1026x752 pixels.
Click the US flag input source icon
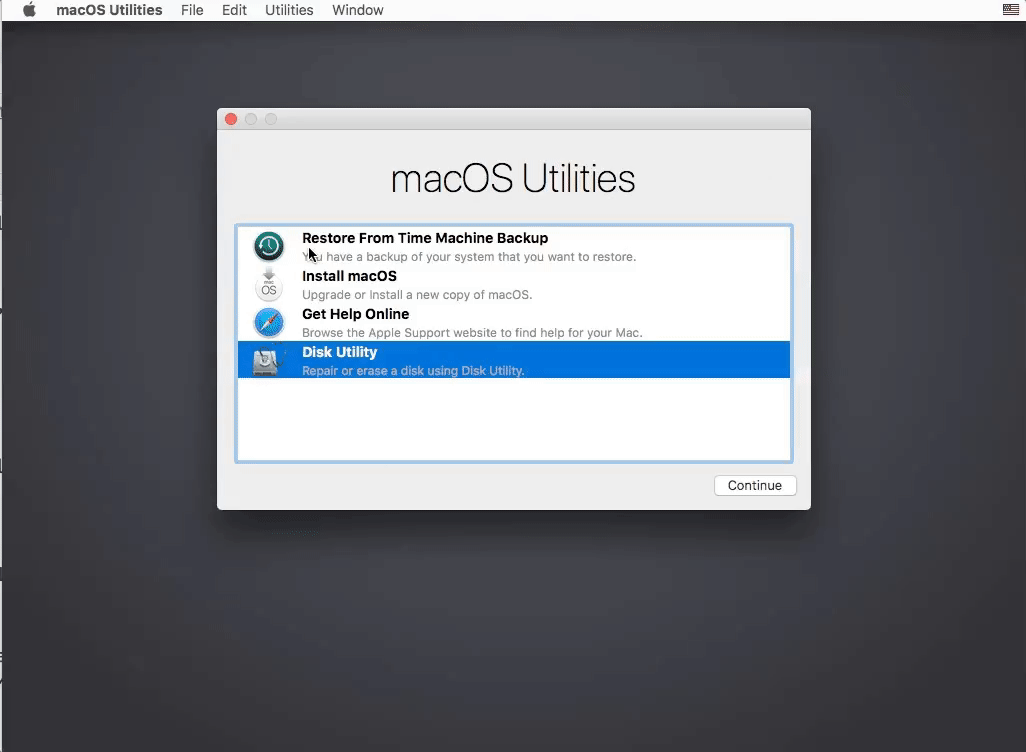point(1010,9)
